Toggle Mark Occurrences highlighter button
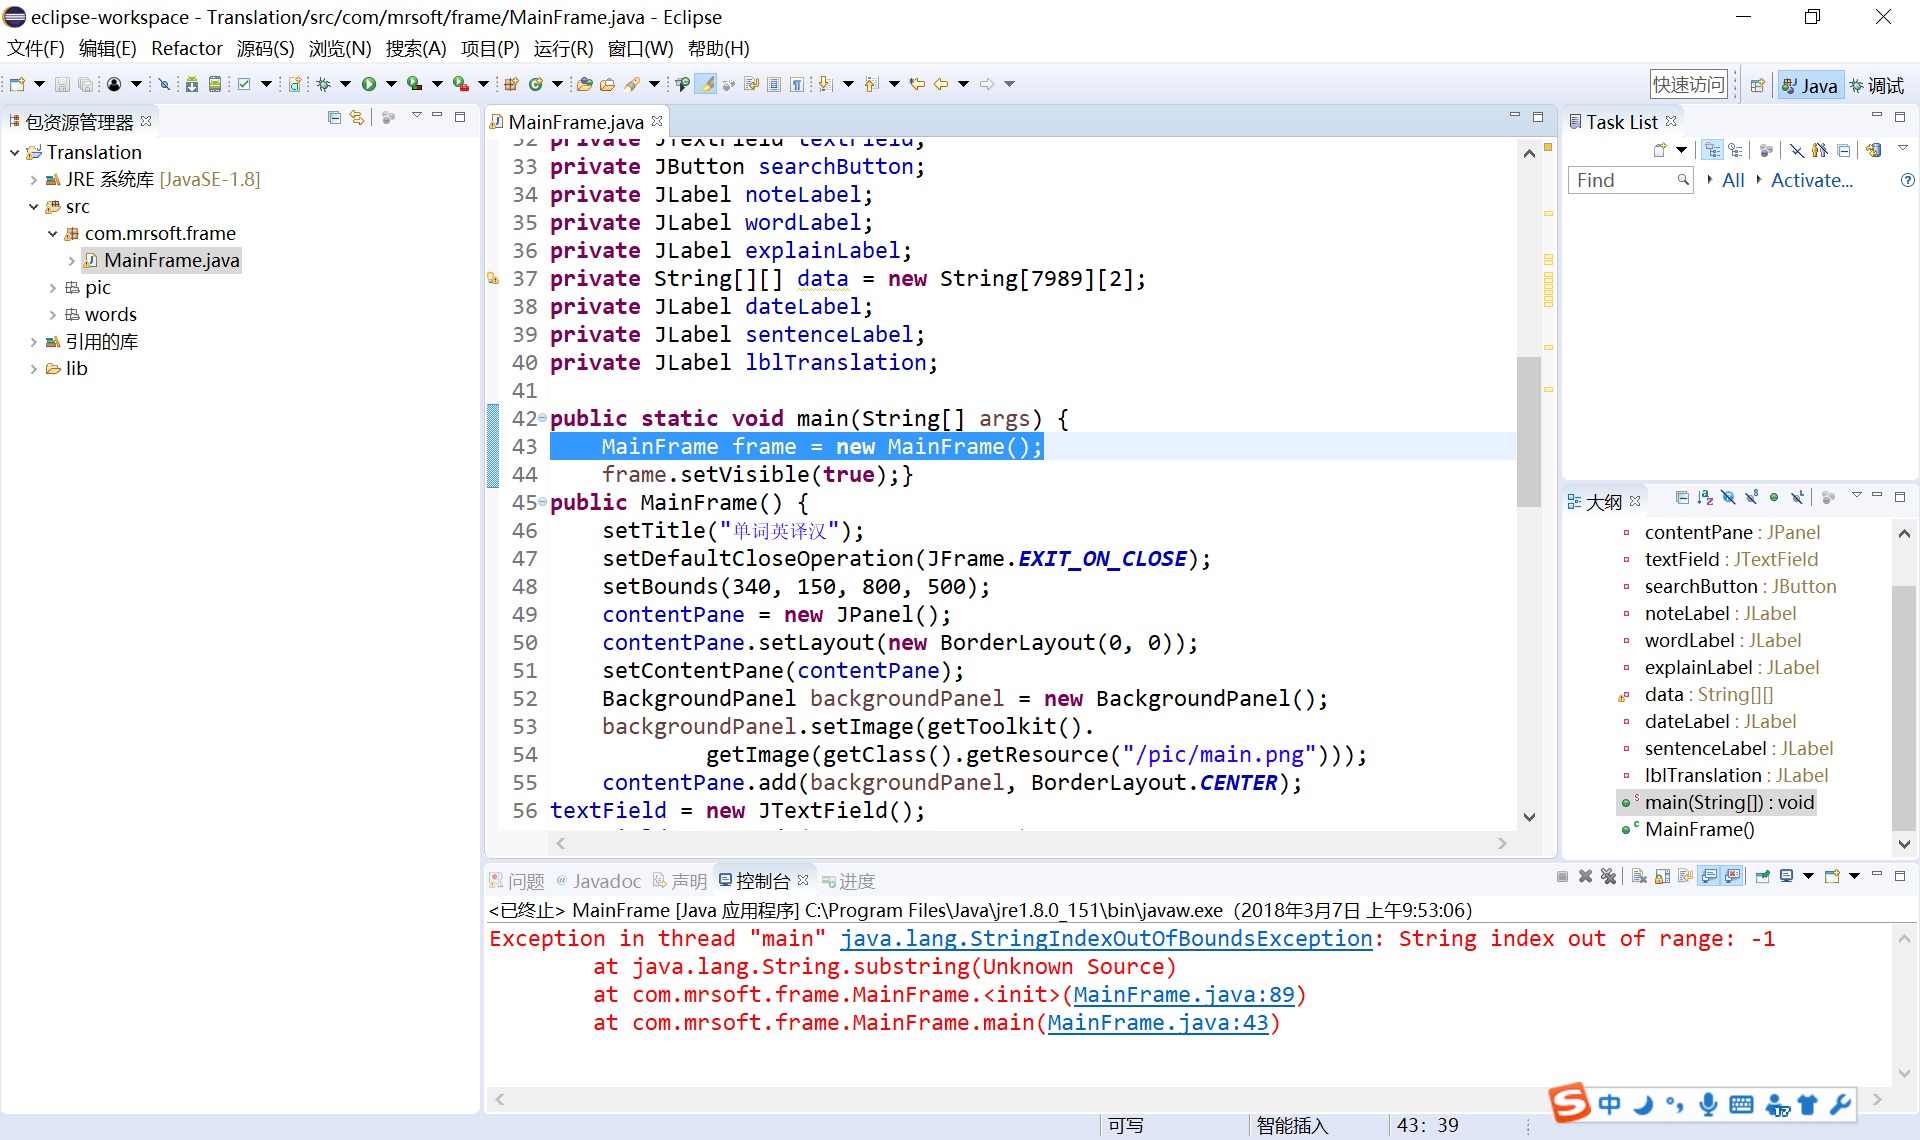 tap(706, 84)
